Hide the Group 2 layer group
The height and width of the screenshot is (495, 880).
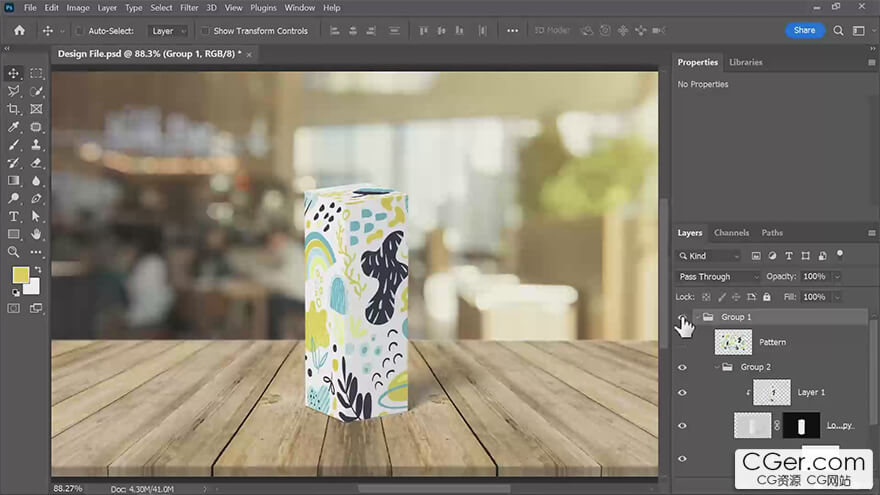click(682, 367)
